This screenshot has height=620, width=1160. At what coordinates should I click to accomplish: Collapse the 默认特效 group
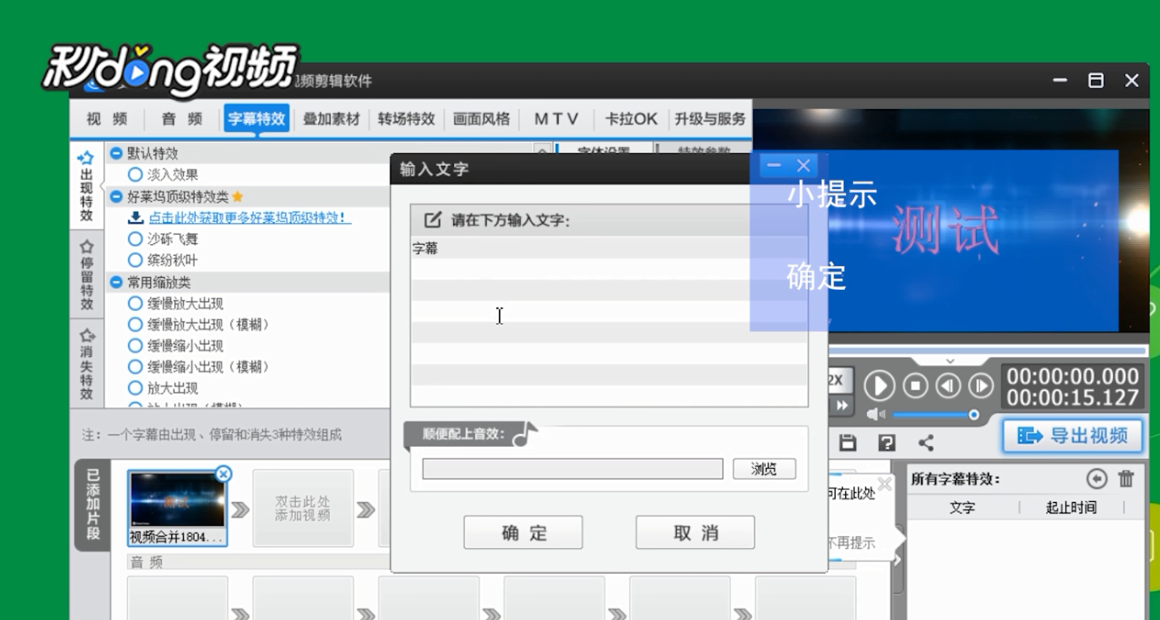(x=116, y=153)
